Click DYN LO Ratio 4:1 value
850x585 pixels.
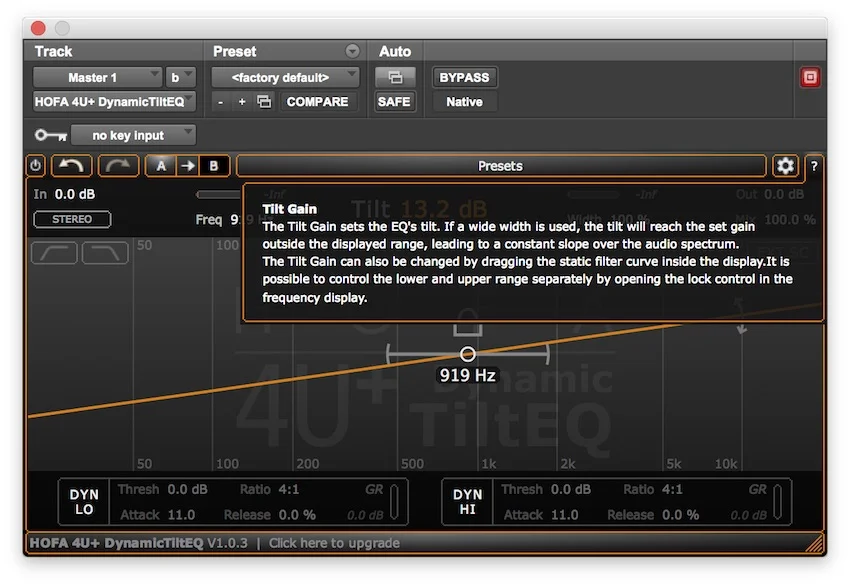288,490
